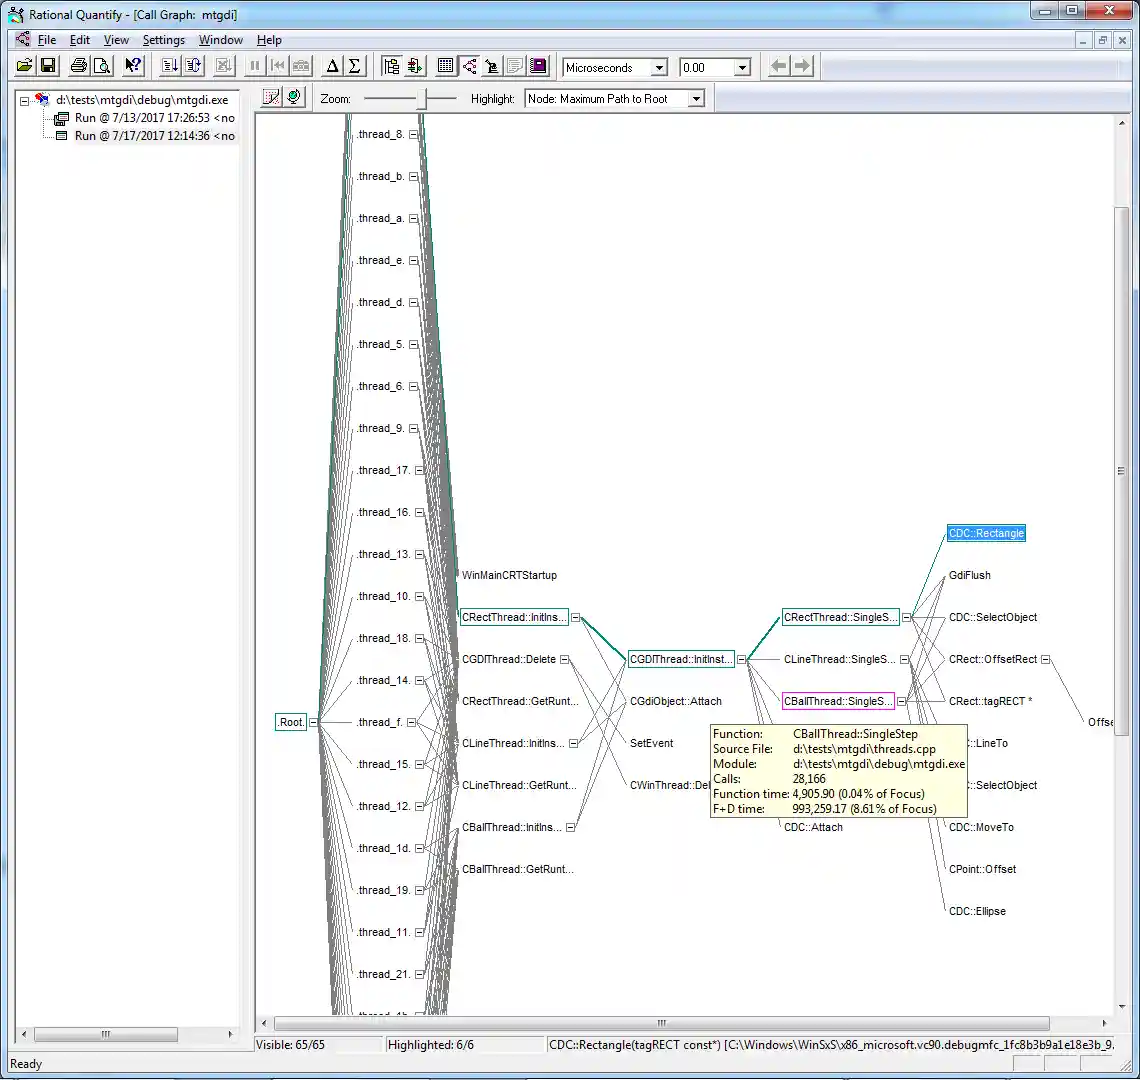The height and width of the screenshot is (1080, 1140).
Task: Click the Call Graph view icon
Action: (x=469, y=67)
